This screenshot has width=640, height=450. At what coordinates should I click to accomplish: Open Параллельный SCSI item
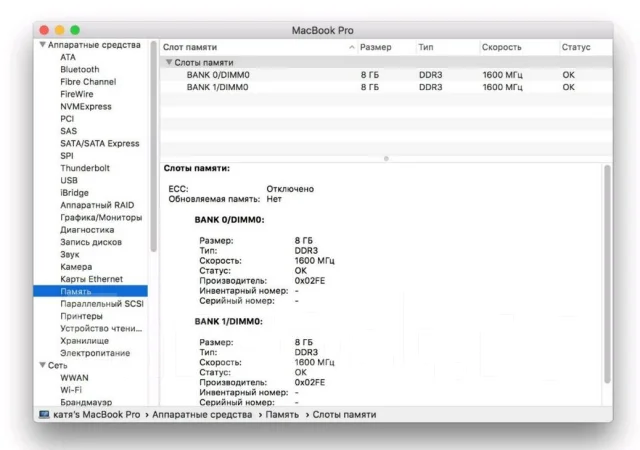tap(102, 303)
